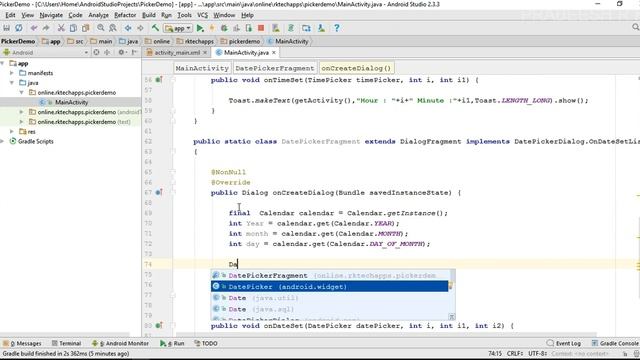Open the VCS menu
Screen dimensions: 640x360
202,15
